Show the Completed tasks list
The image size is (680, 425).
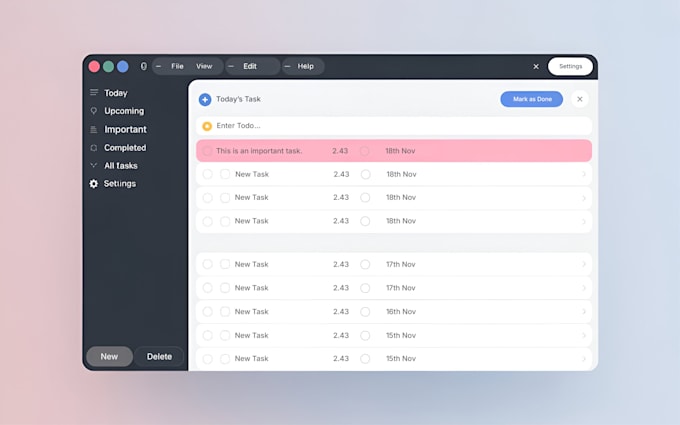point(125,148)
